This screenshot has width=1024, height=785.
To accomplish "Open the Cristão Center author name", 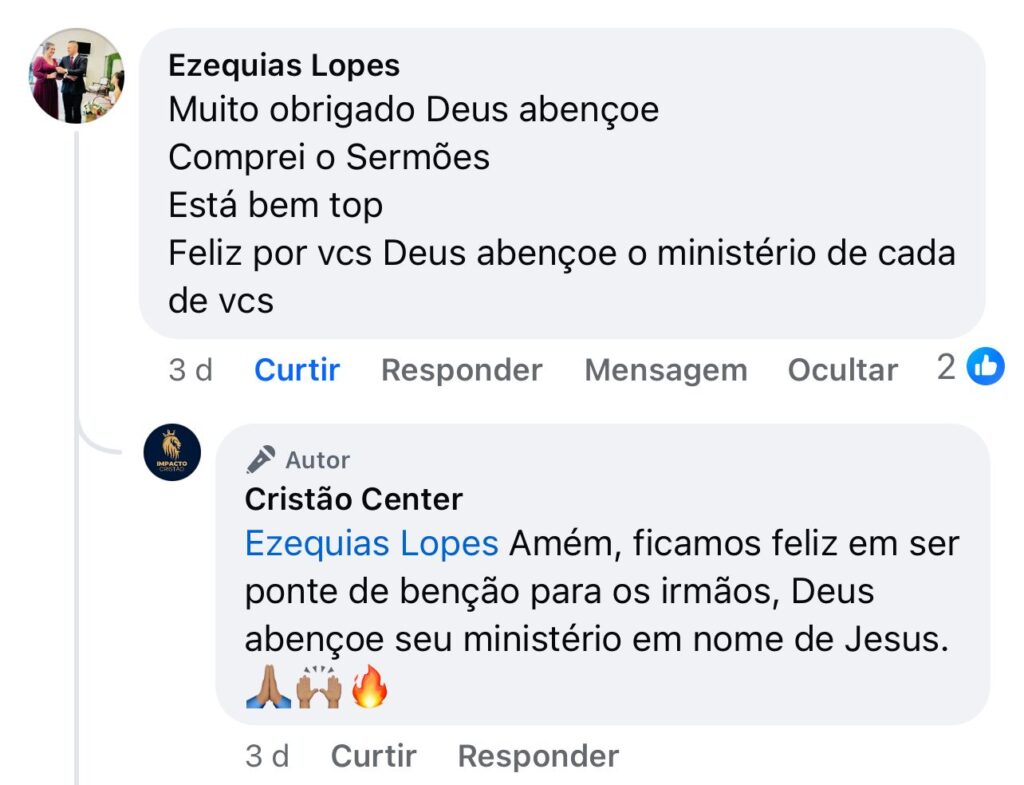I will tap(354, 498).
